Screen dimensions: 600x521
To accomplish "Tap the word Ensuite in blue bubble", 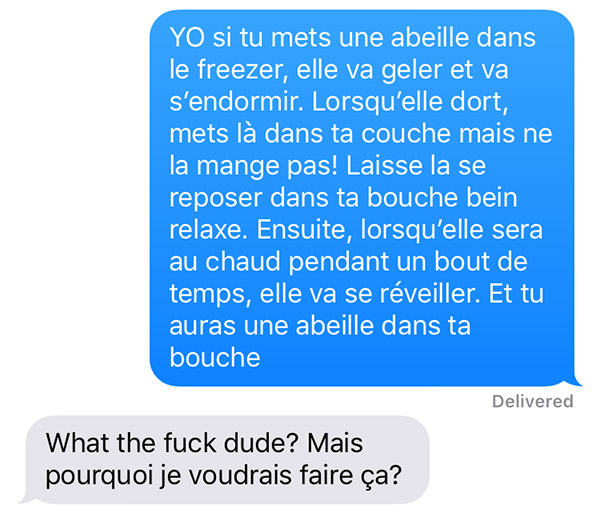I will pos(304,230).
